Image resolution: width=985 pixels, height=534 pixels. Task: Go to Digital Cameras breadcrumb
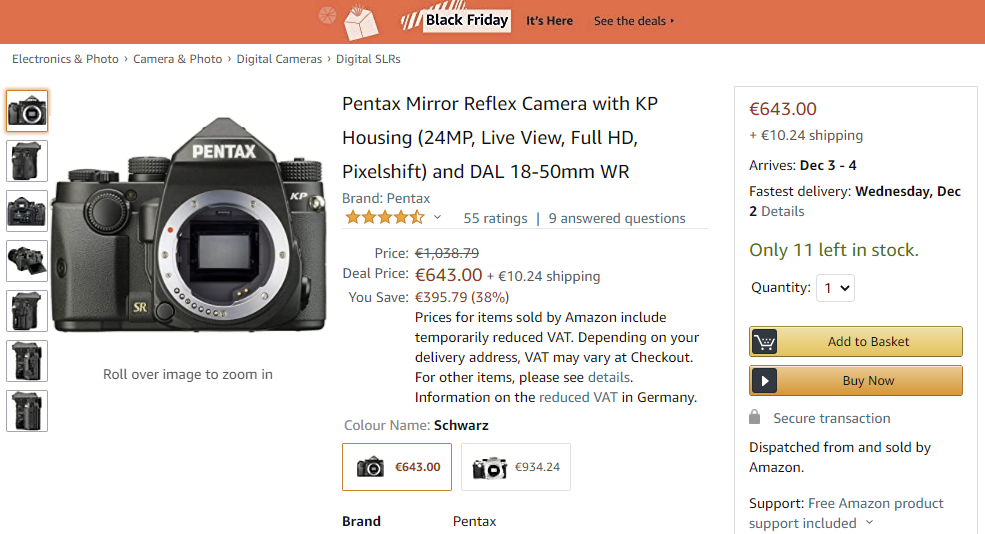point(279,59)
